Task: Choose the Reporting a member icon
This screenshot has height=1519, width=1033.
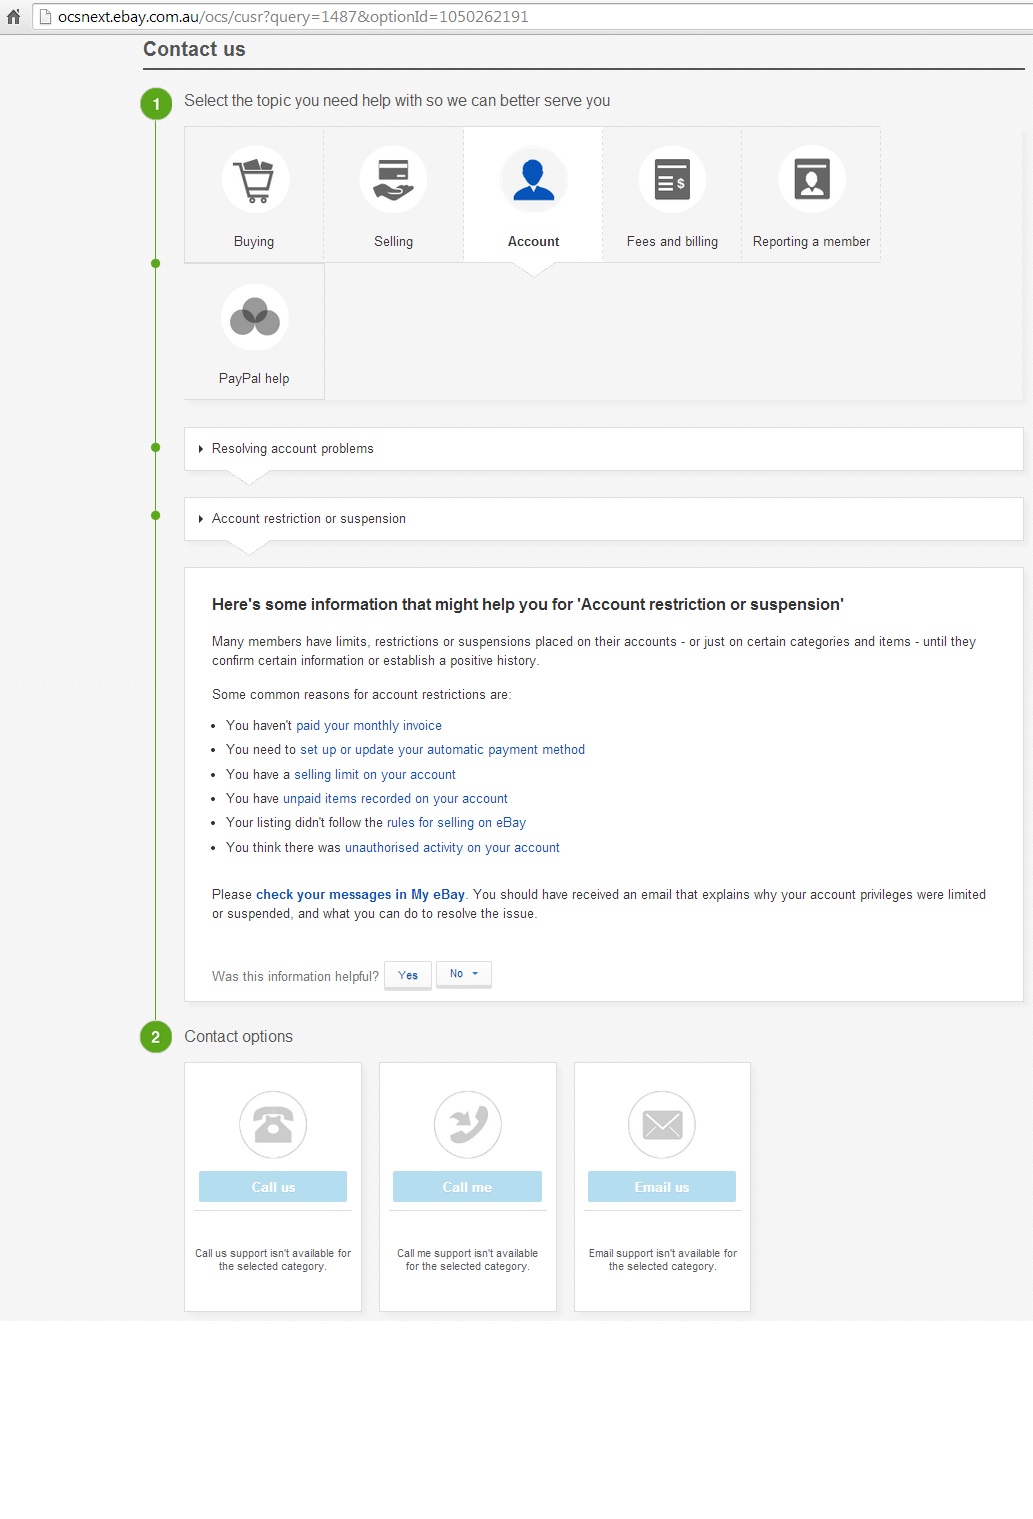Action: coord(811,180)
